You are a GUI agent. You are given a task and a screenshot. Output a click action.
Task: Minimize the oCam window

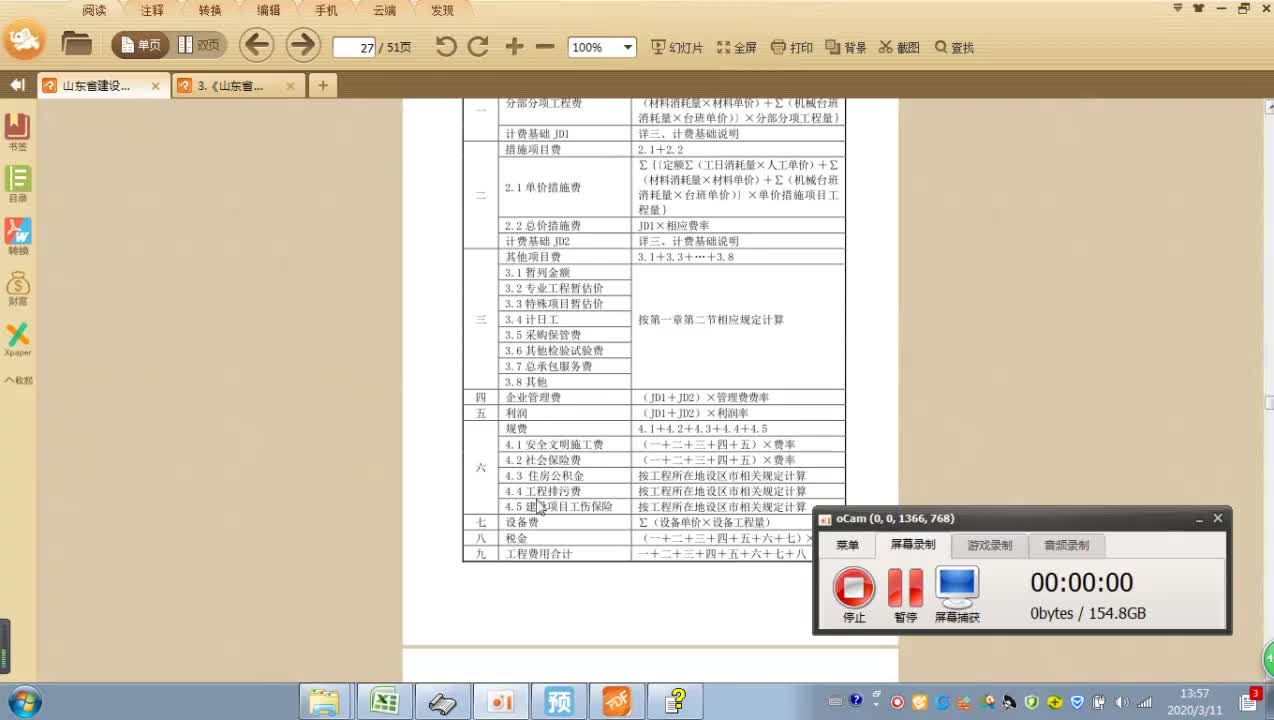(1199, 519)
